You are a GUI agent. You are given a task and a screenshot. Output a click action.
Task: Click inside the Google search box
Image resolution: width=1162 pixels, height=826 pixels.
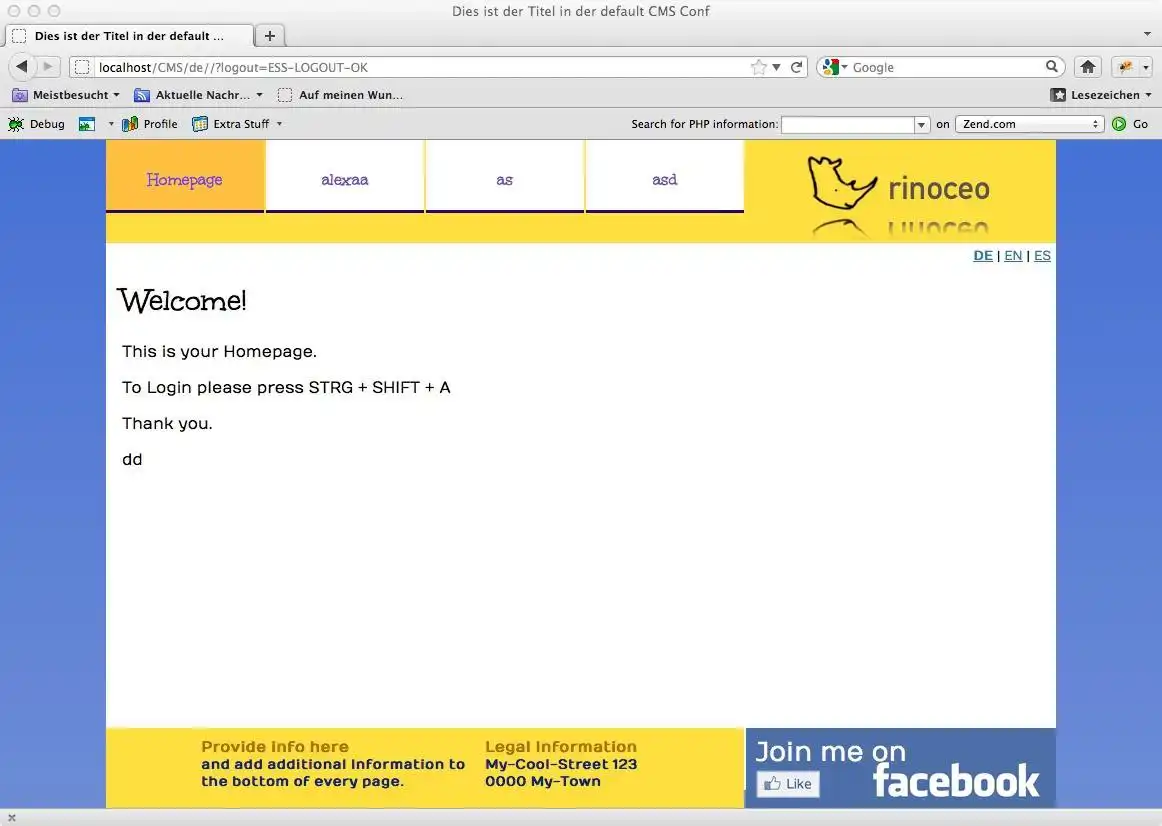pyautogui.click(x=947, y=67)
